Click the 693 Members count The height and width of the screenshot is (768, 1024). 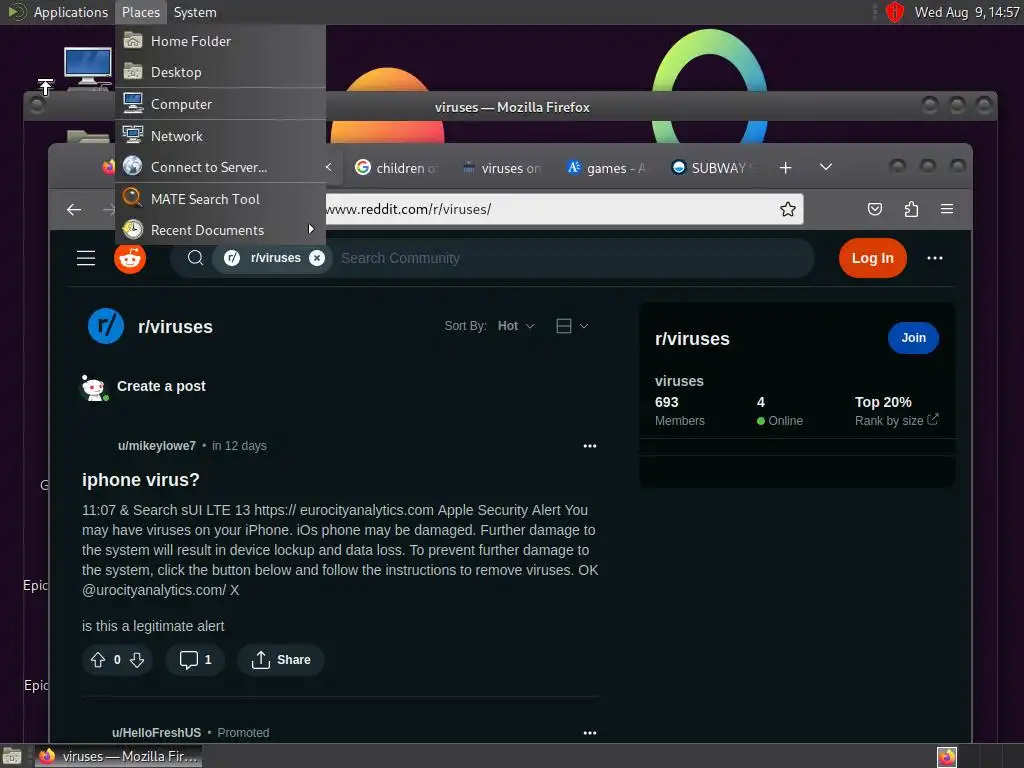click(679, 411)
